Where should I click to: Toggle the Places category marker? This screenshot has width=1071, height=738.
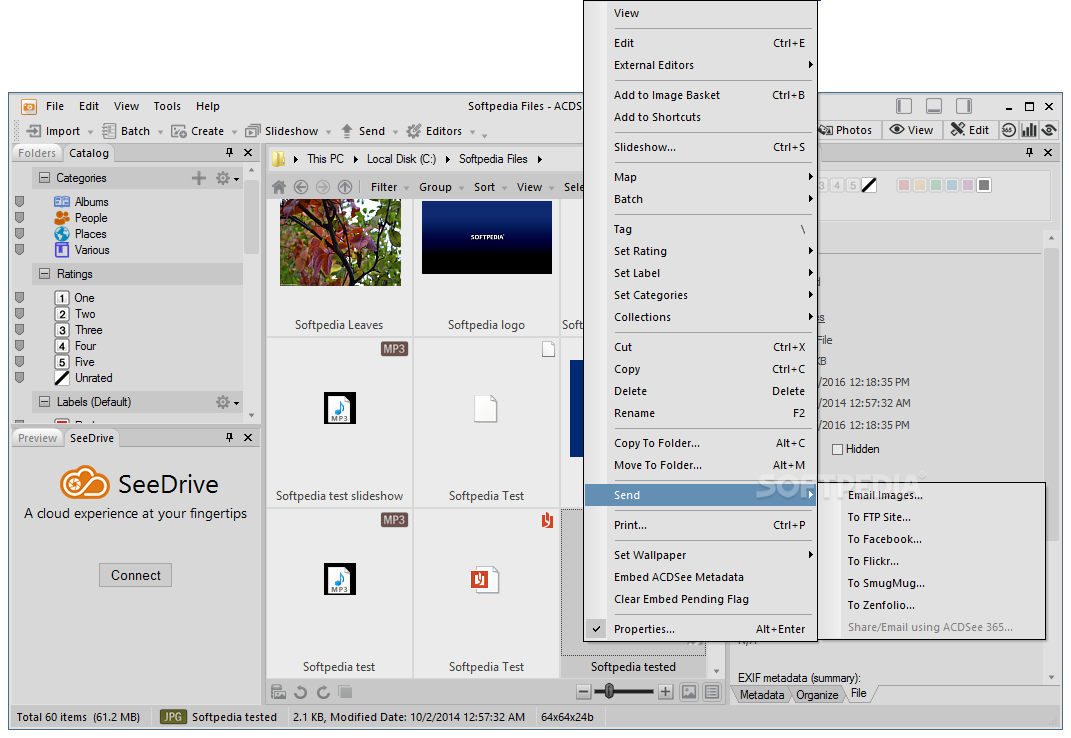pyautogui.click(x=20, y=234)
